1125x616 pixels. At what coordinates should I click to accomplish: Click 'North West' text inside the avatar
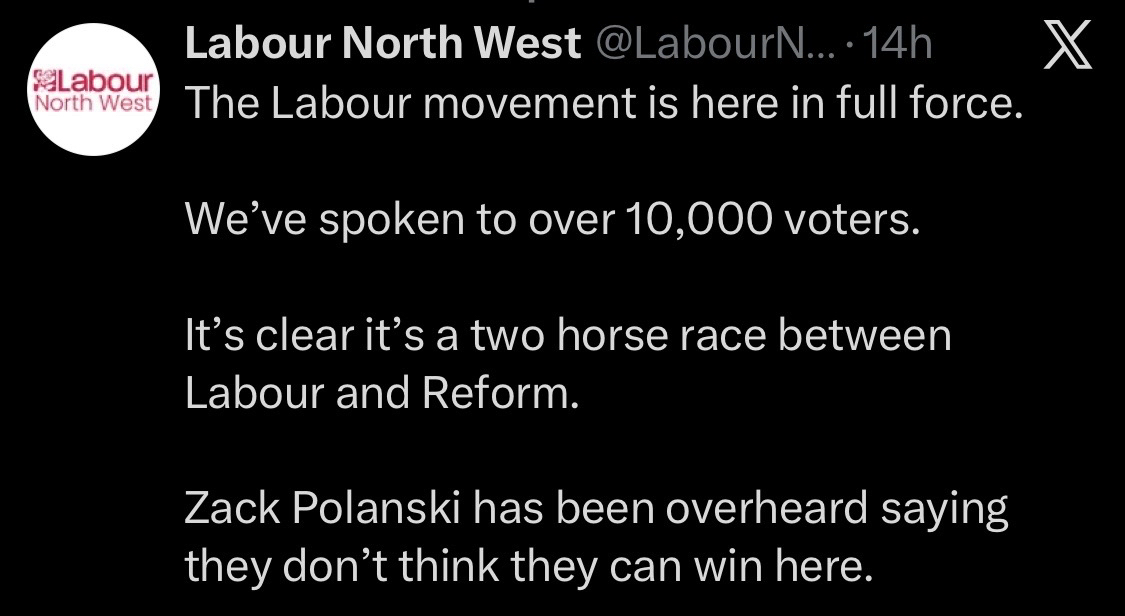pyautogui.click(x=94, y=102)
